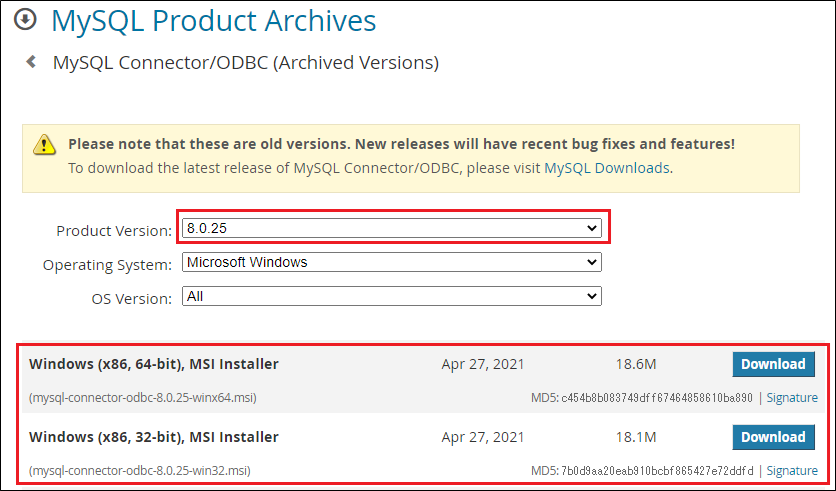
Task: Click the mysql-connector-odbc-8.0.25-winx64.msi filename
Action: coord(142,398)
